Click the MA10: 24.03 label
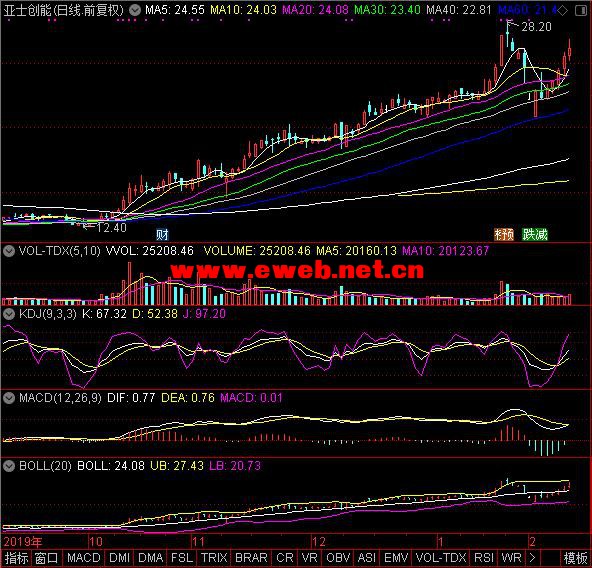This screenshot has width=592, height=568. [x=244, y=10]
